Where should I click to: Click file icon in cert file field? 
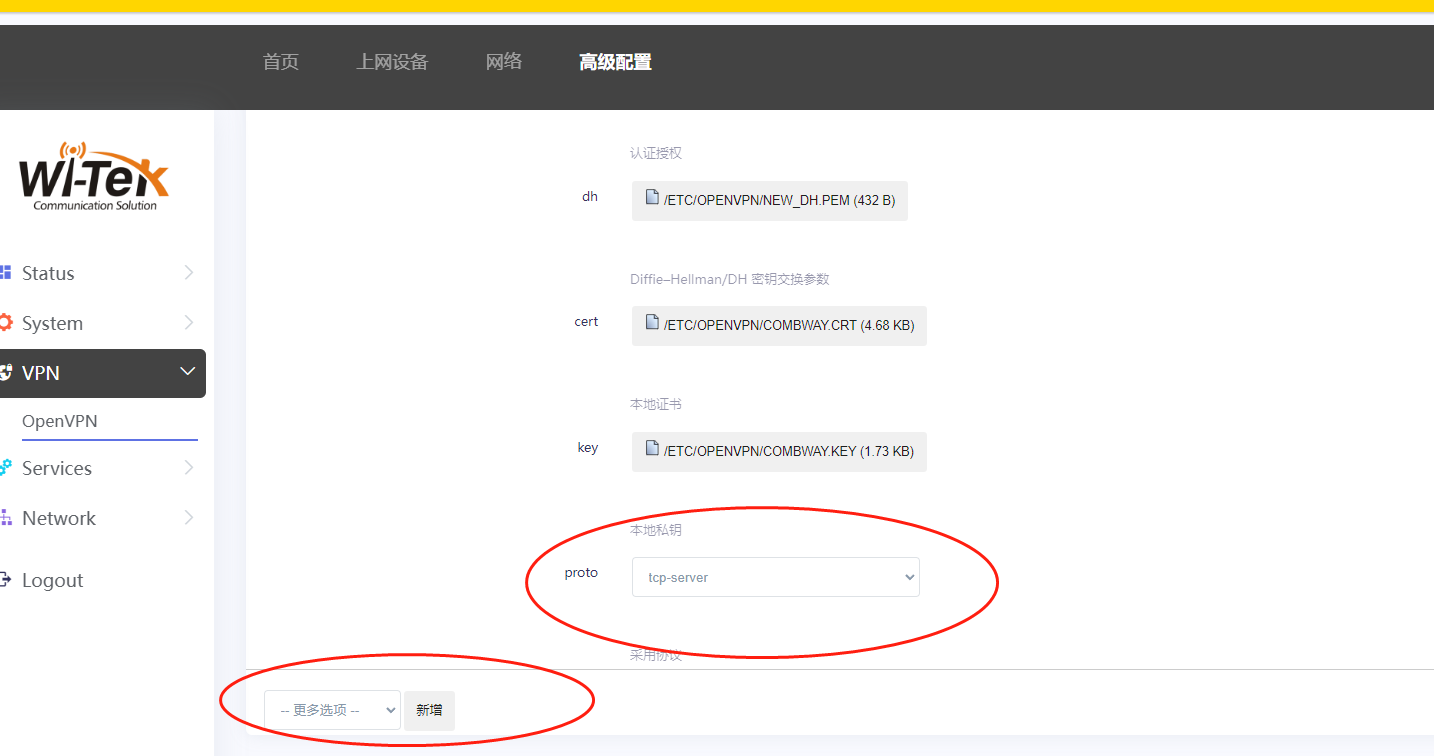pos(652,323)
